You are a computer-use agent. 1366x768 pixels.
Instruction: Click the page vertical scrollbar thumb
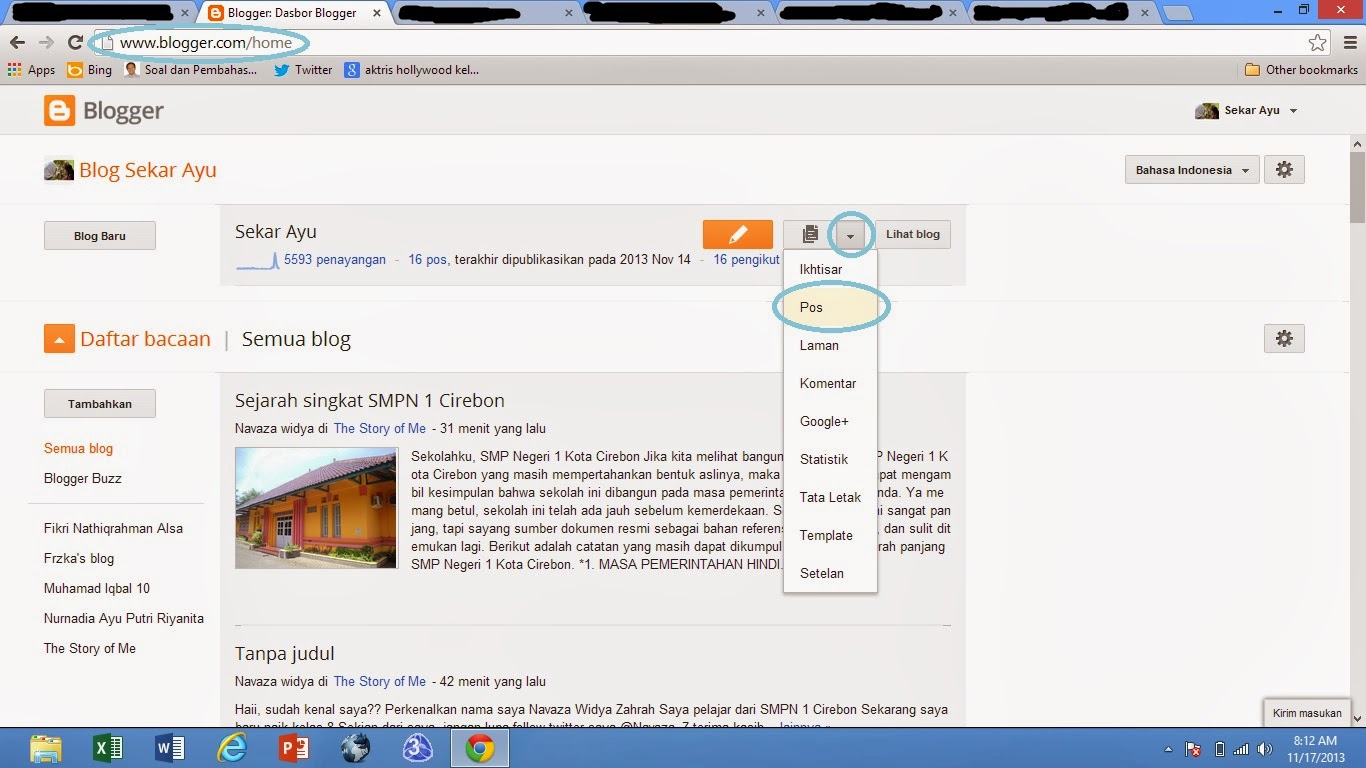coord(1357,187)
